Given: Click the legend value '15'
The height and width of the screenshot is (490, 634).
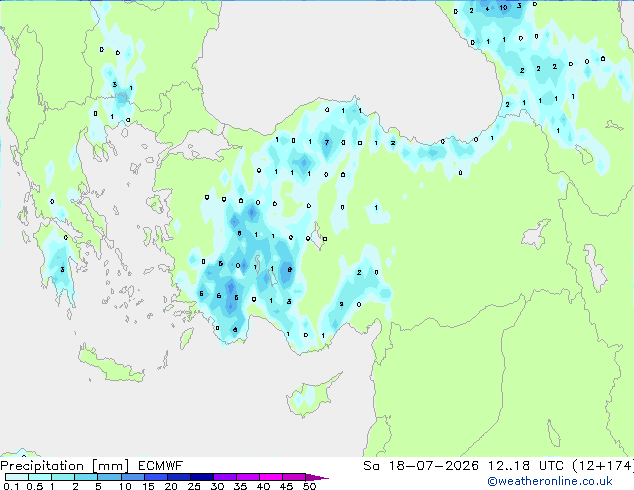Looking at the screenshot, I should (148, 486).
